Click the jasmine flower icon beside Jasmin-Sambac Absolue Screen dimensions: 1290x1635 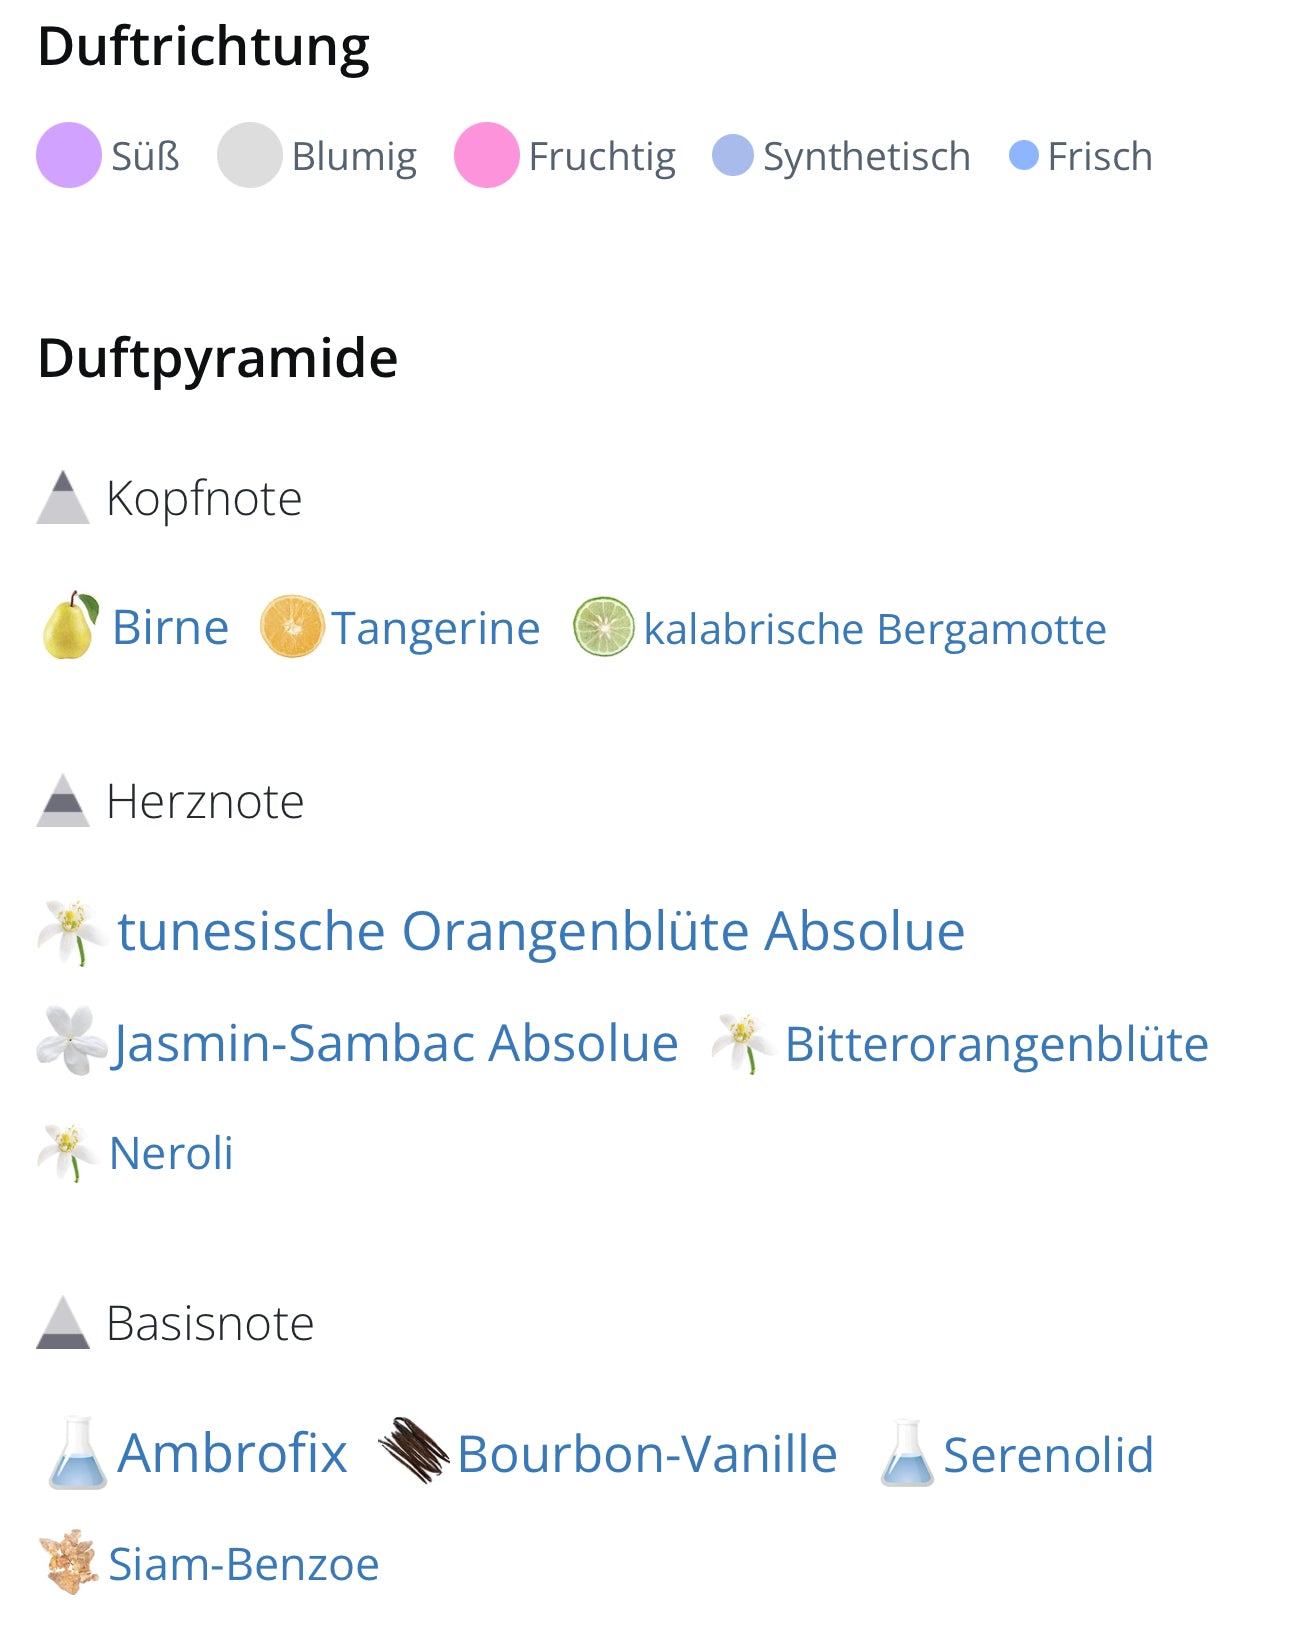72,1041
